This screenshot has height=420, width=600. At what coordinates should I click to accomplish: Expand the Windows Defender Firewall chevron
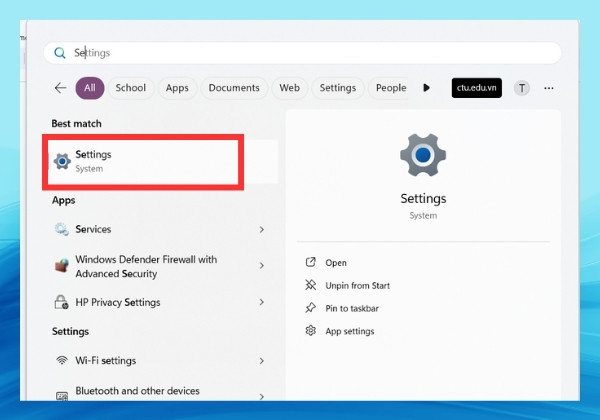(x=262, y=265)
